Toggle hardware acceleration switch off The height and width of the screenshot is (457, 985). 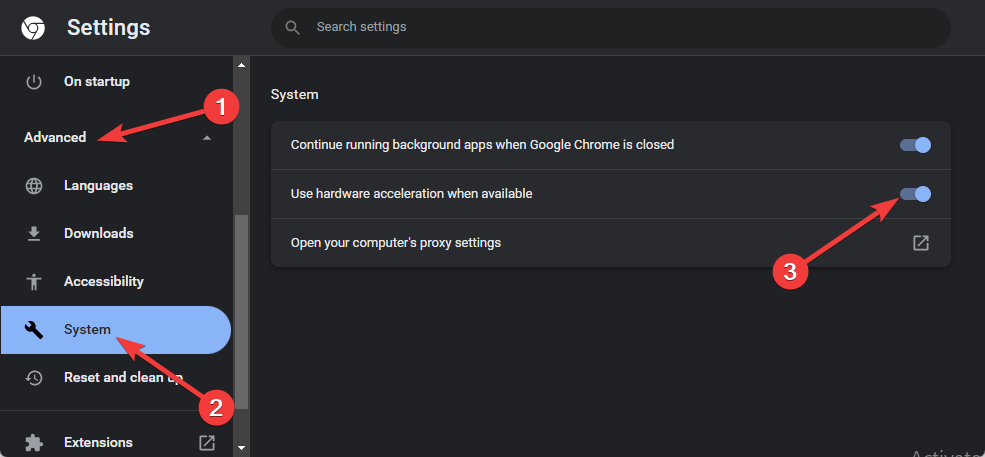[915, 194]
